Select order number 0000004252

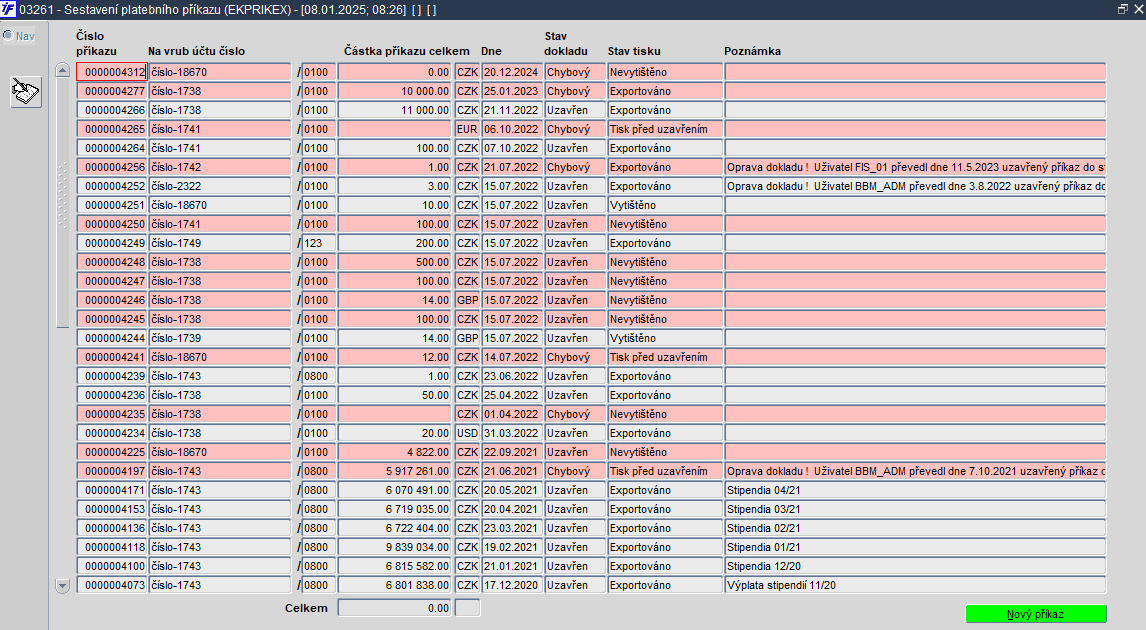click(x=112, y=186)
